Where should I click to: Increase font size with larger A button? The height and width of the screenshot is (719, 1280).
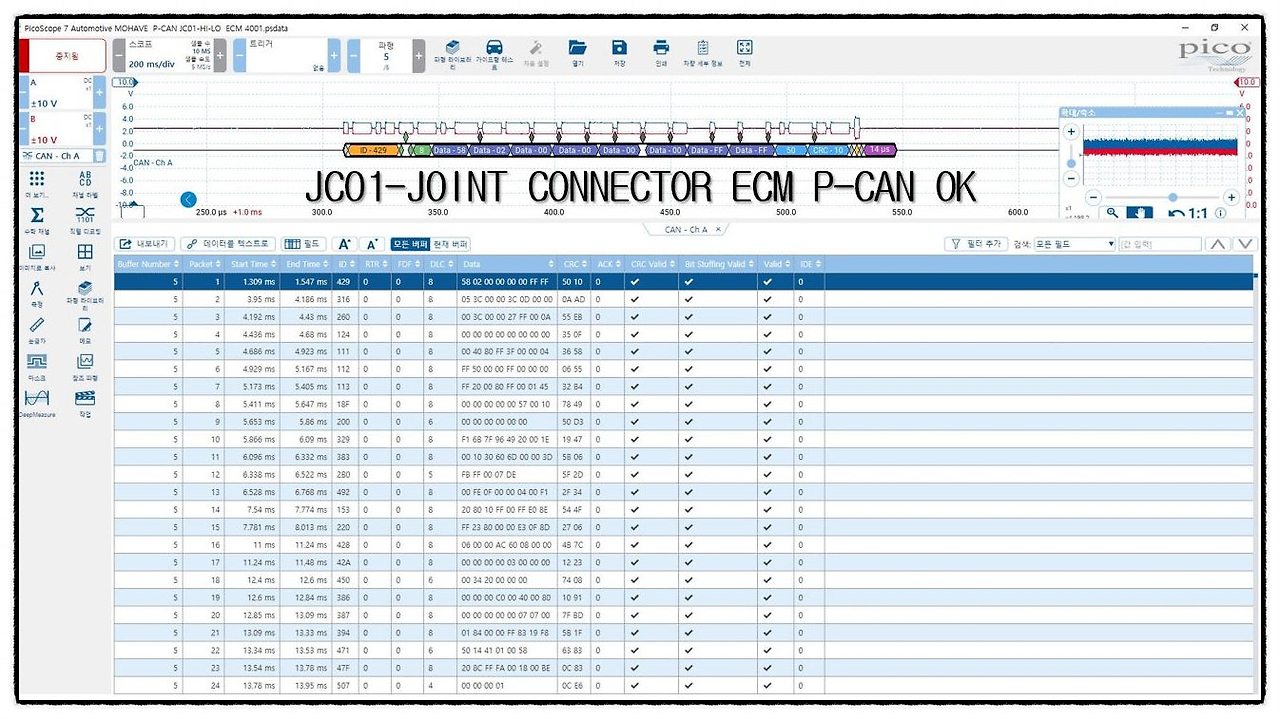(x=344, y=244)
